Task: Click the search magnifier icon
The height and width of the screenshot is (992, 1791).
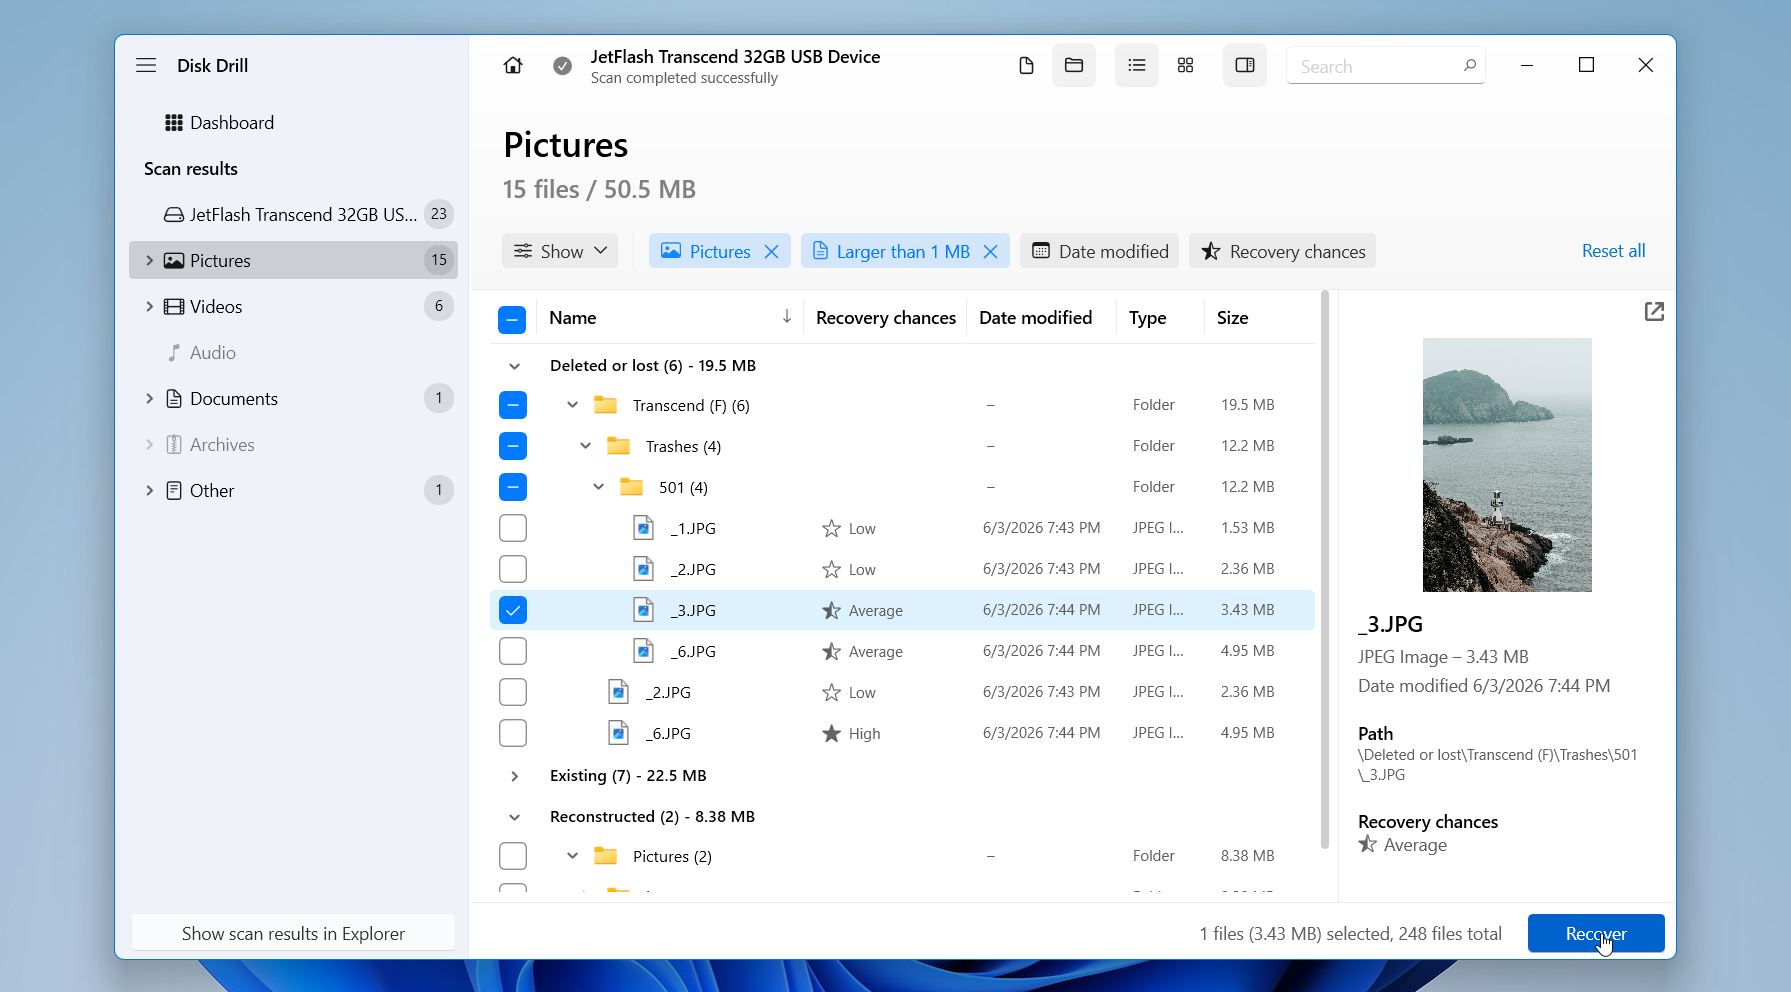Action: point(1469,65)
